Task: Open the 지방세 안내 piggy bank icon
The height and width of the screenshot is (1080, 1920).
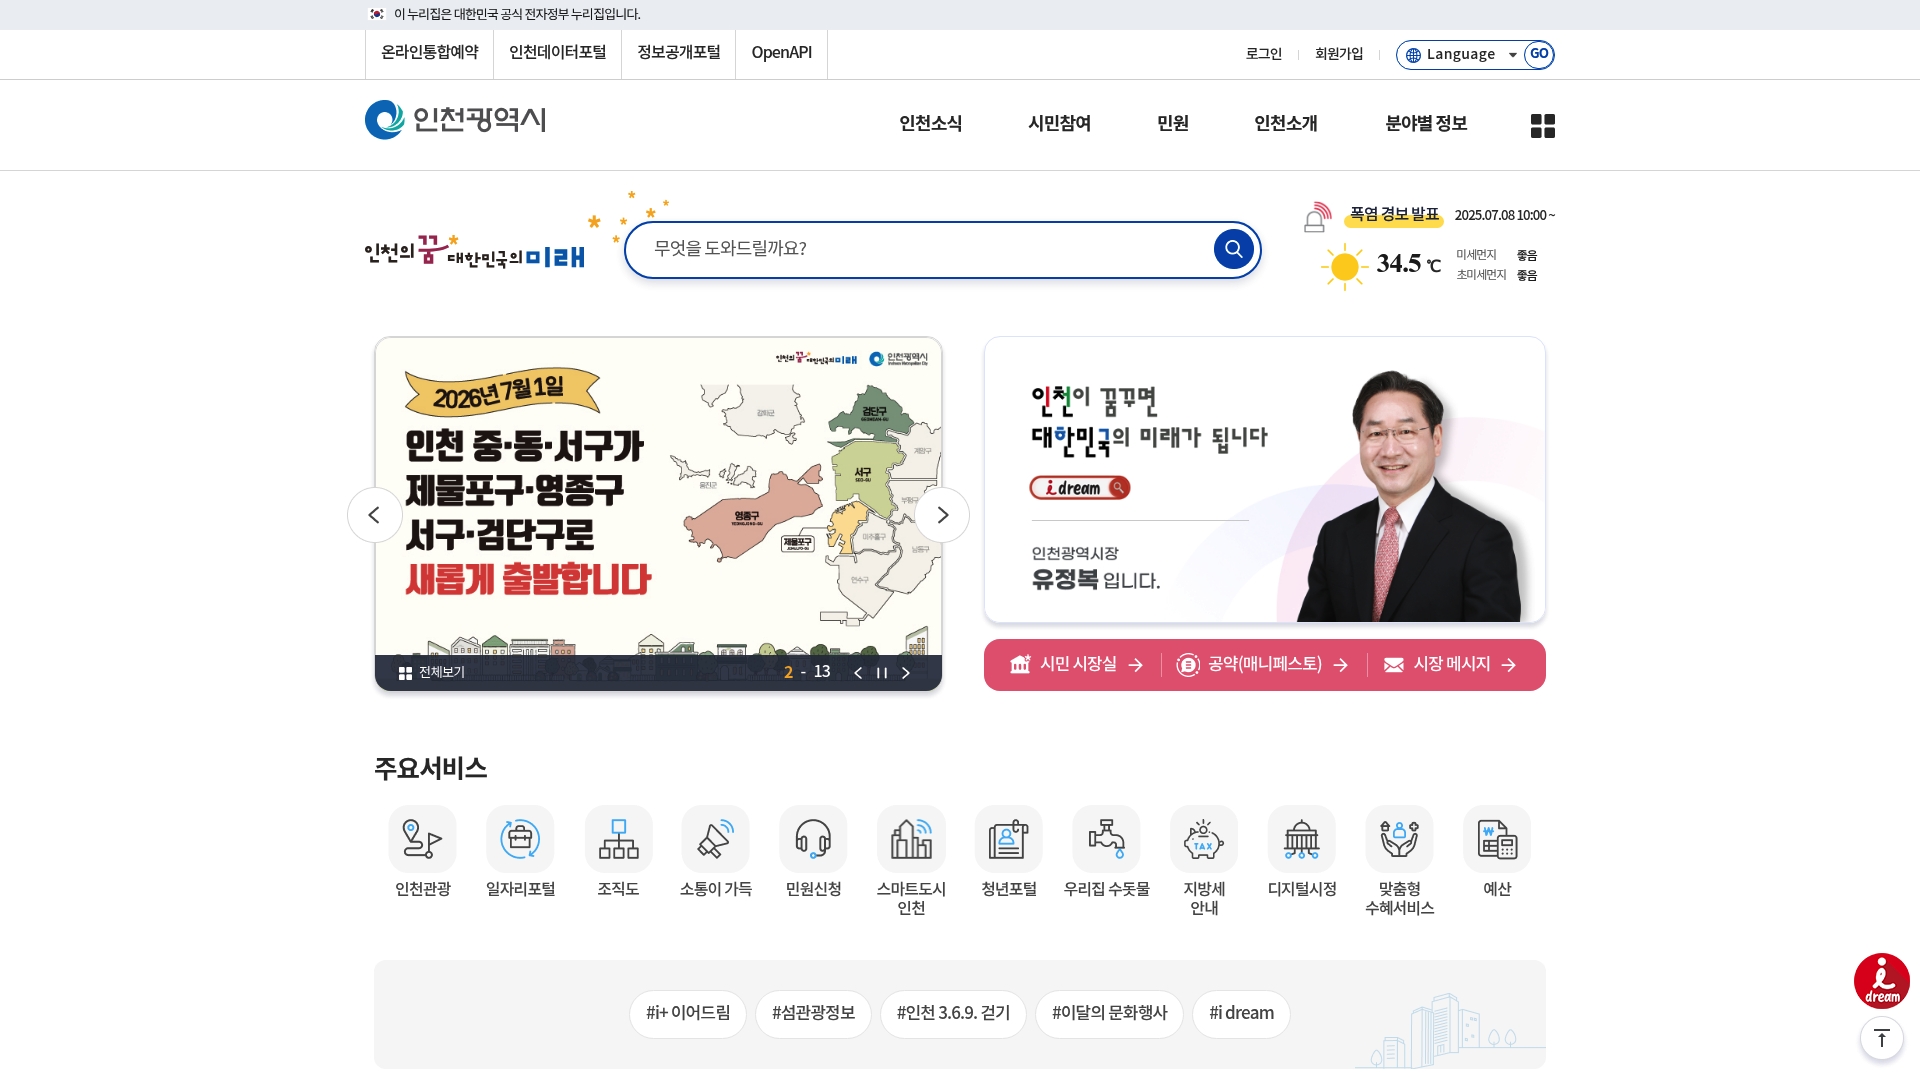Action: click(x=1204, y=839)
